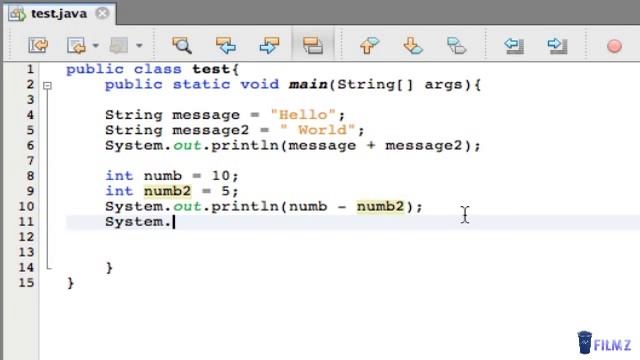640x360 pixels.
Task: Switch to the test.java tab
Action: coord(58,13)
